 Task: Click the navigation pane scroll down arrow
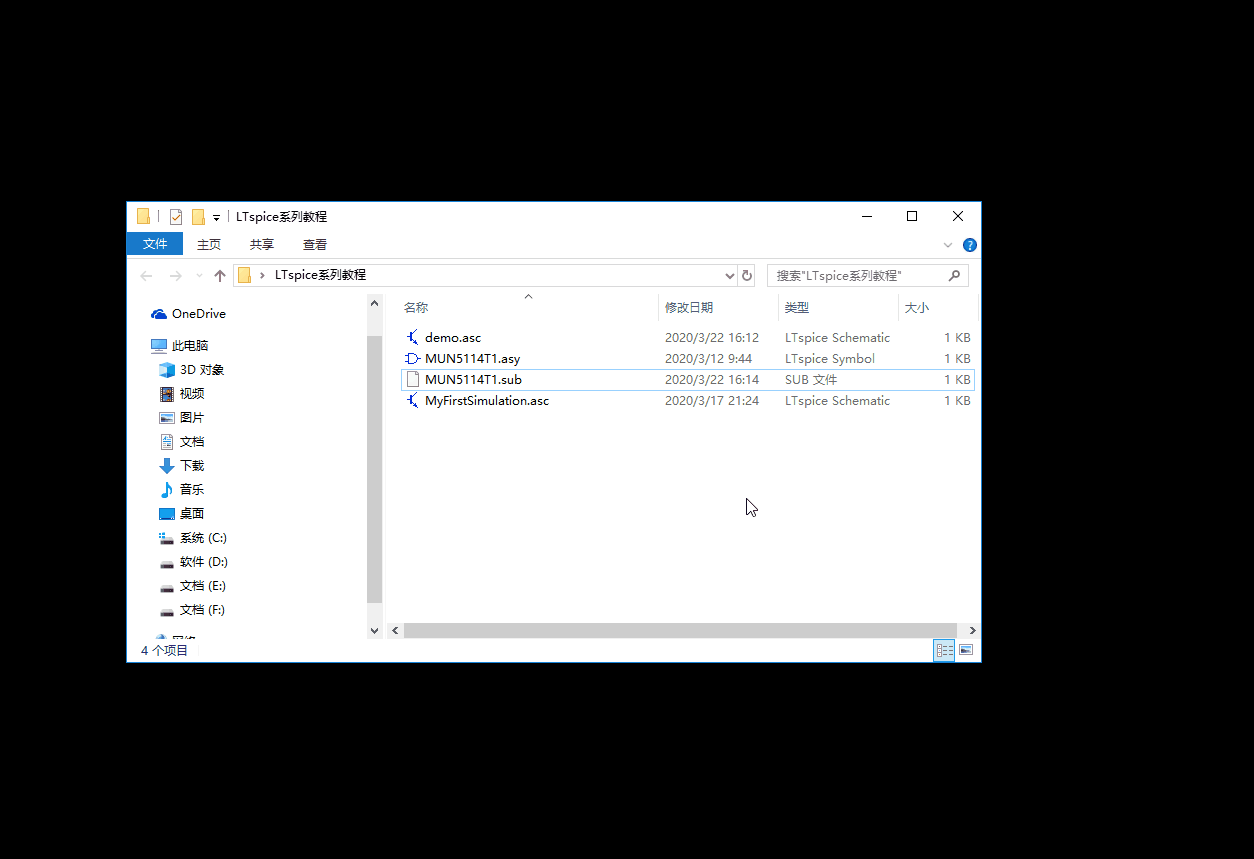tap(375, 631)
